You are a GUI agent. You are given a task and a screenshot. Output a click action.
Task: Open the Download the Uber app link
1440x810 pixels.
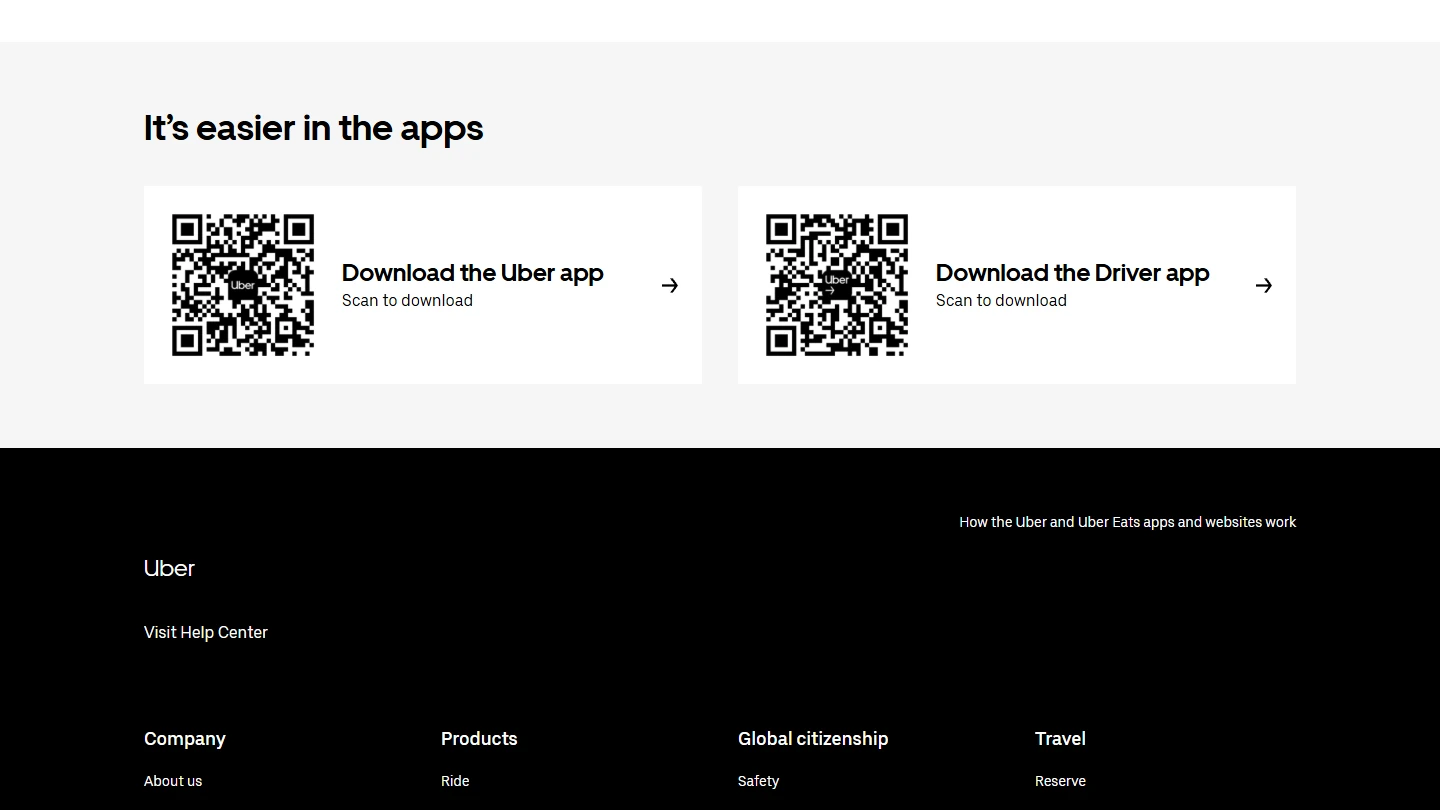pyautogui.click(x=472, y=273)
